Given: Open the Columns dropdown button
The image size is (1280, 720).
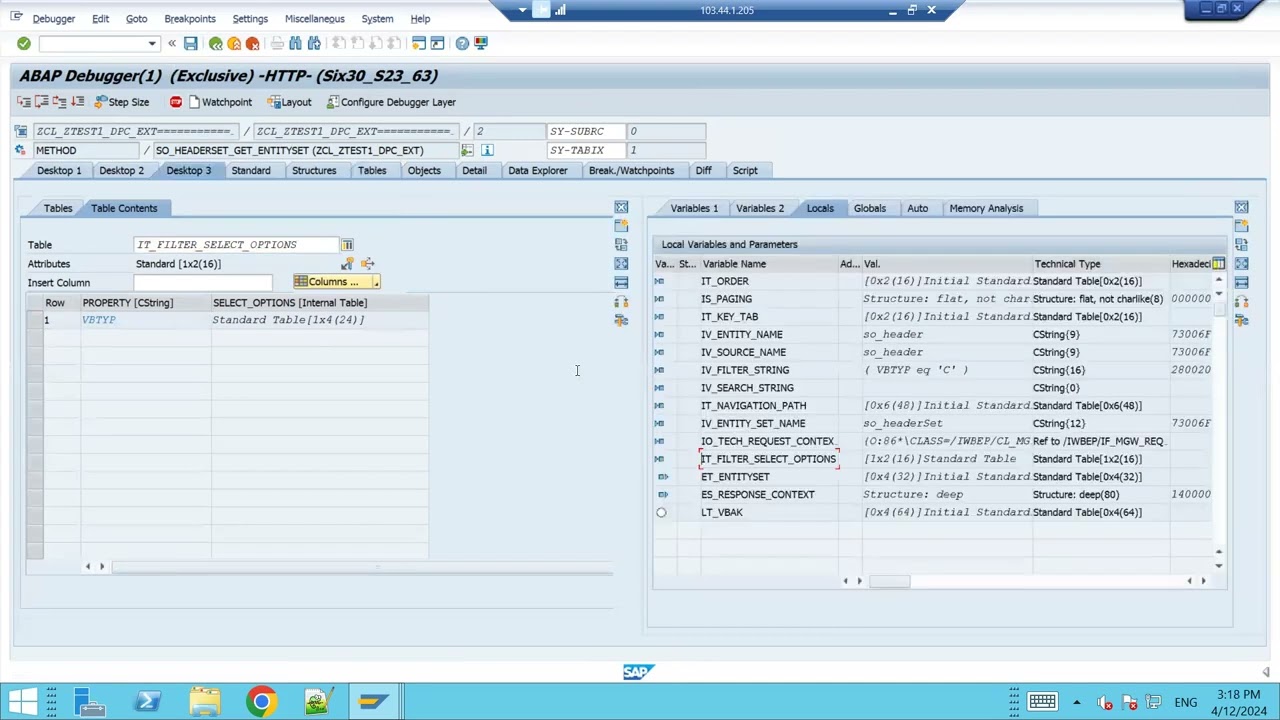Looking at the screenshot, I should [336, 282].
